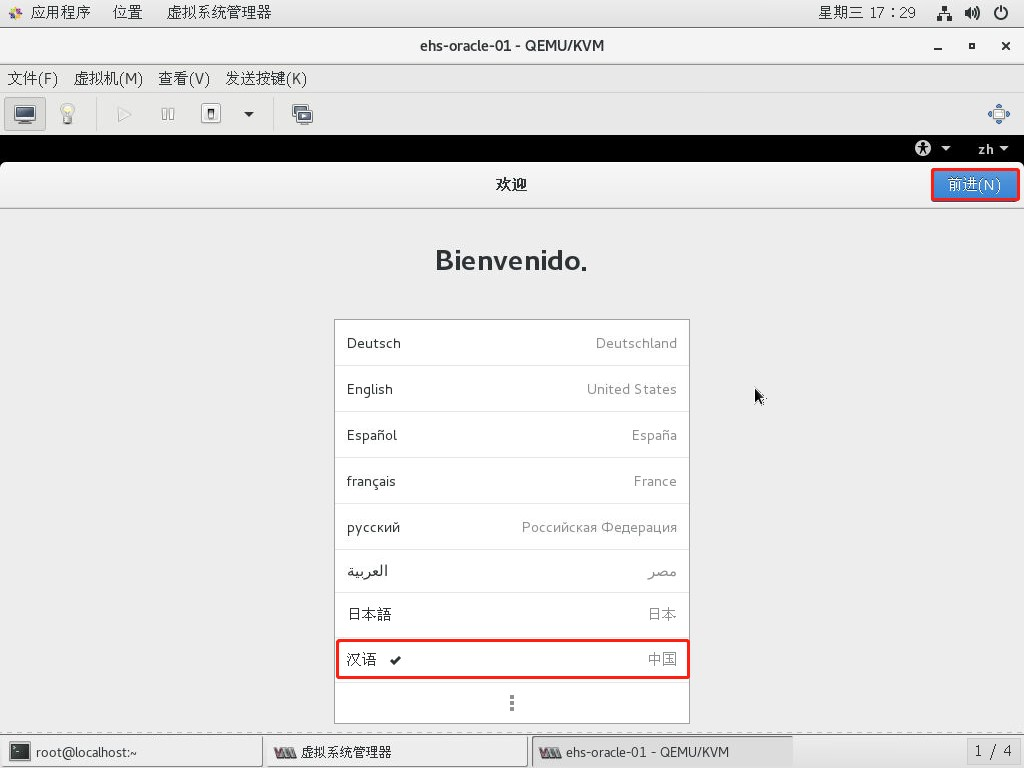Screen dimensions: 1024x768
Task: Maximize the QEMU/KVM window
Action: click(972, 46)
